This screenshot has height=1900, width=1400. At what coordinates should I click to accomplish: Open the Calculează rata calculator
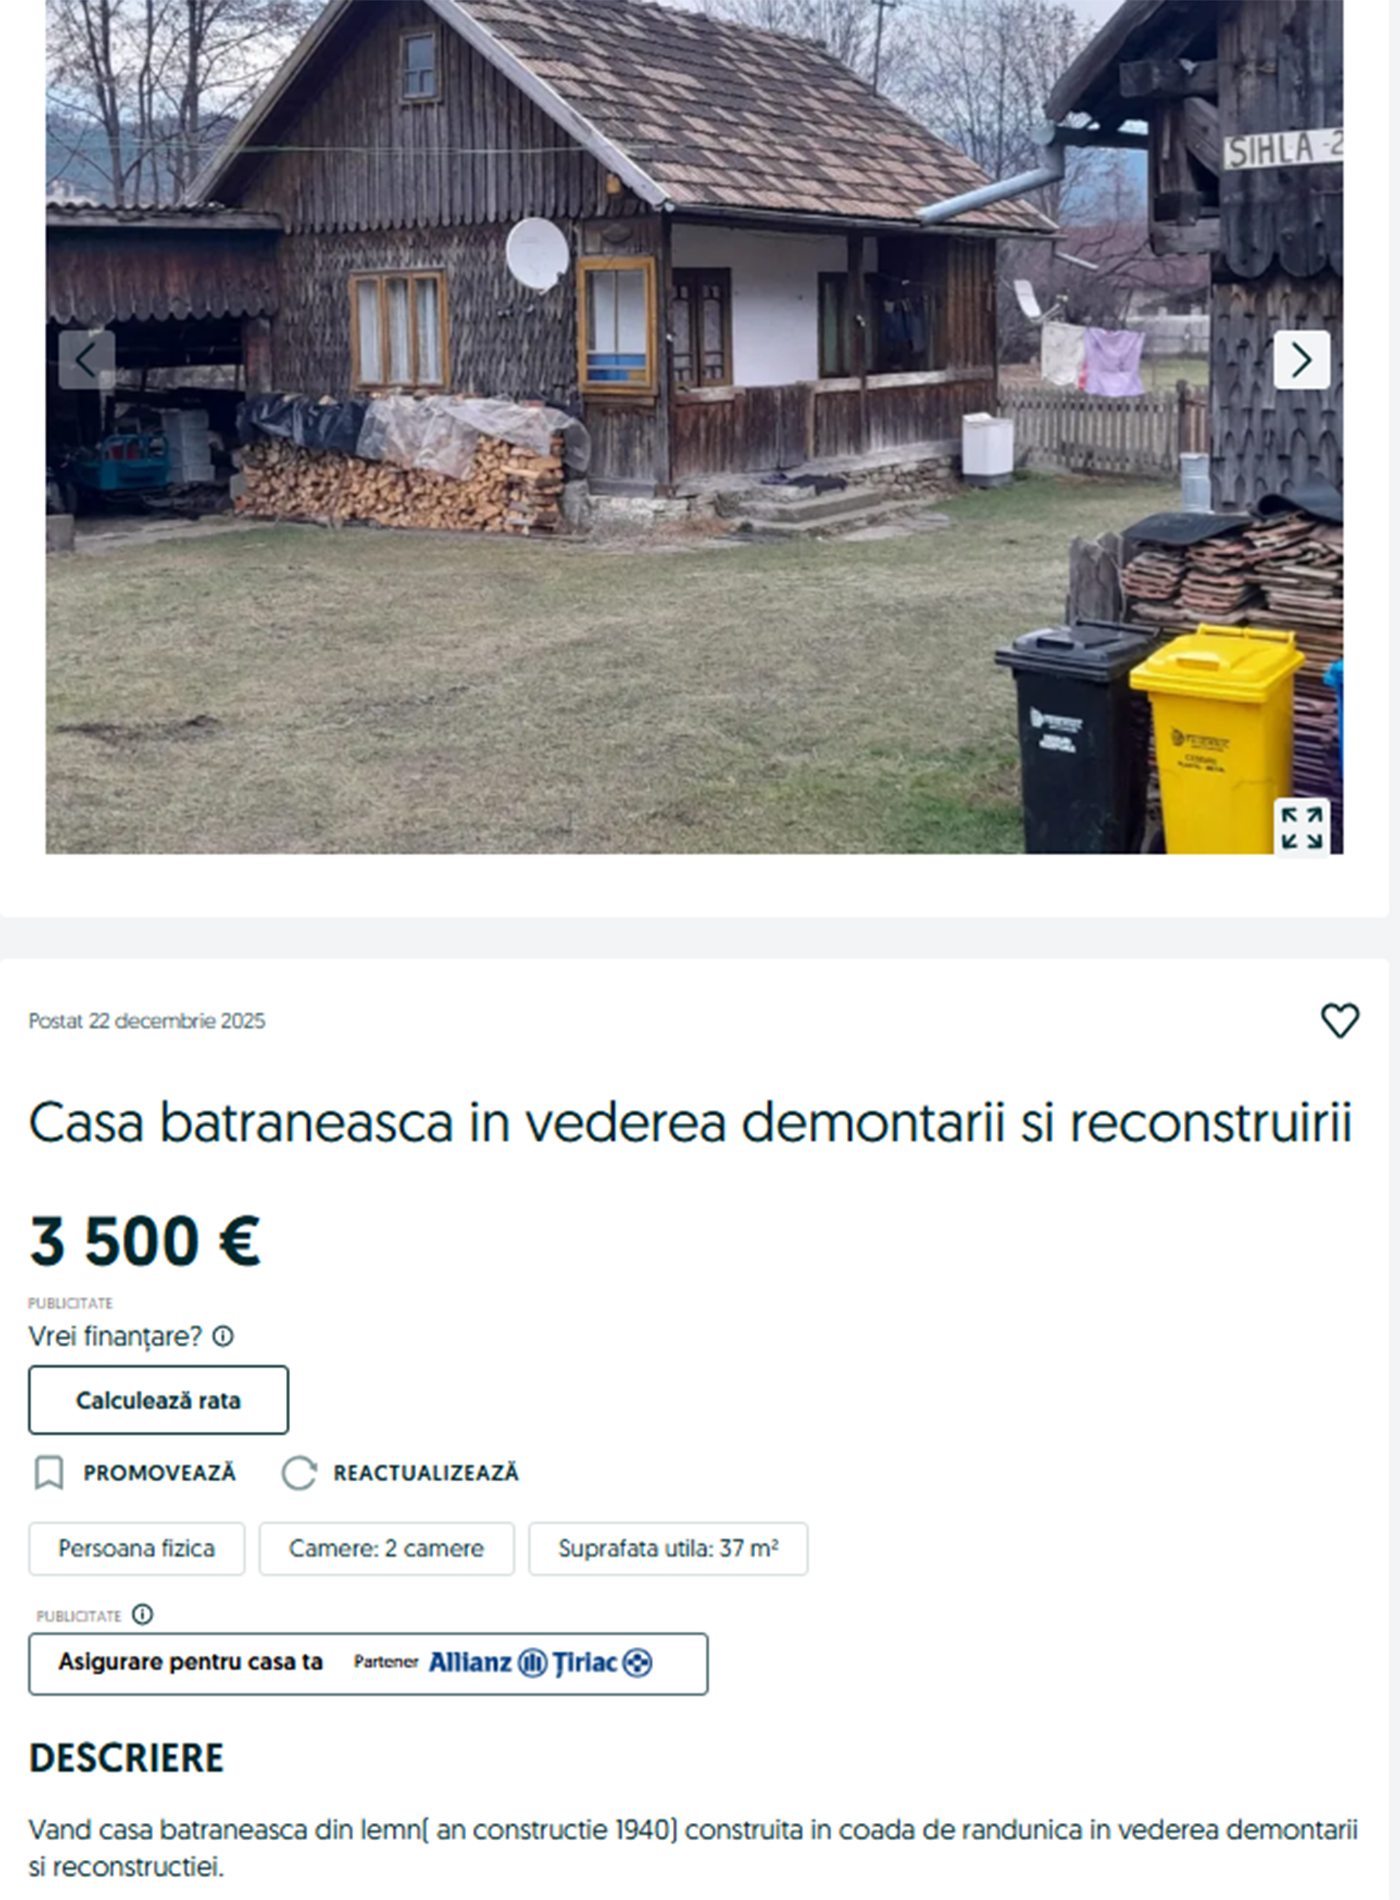click(158, 1400)
